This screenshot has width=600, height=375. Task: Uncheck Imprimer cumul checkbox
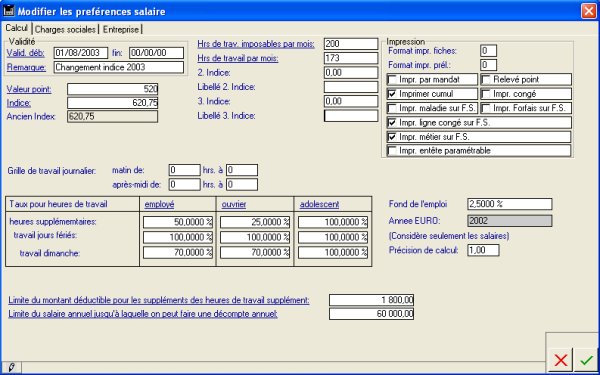[392, 94]
